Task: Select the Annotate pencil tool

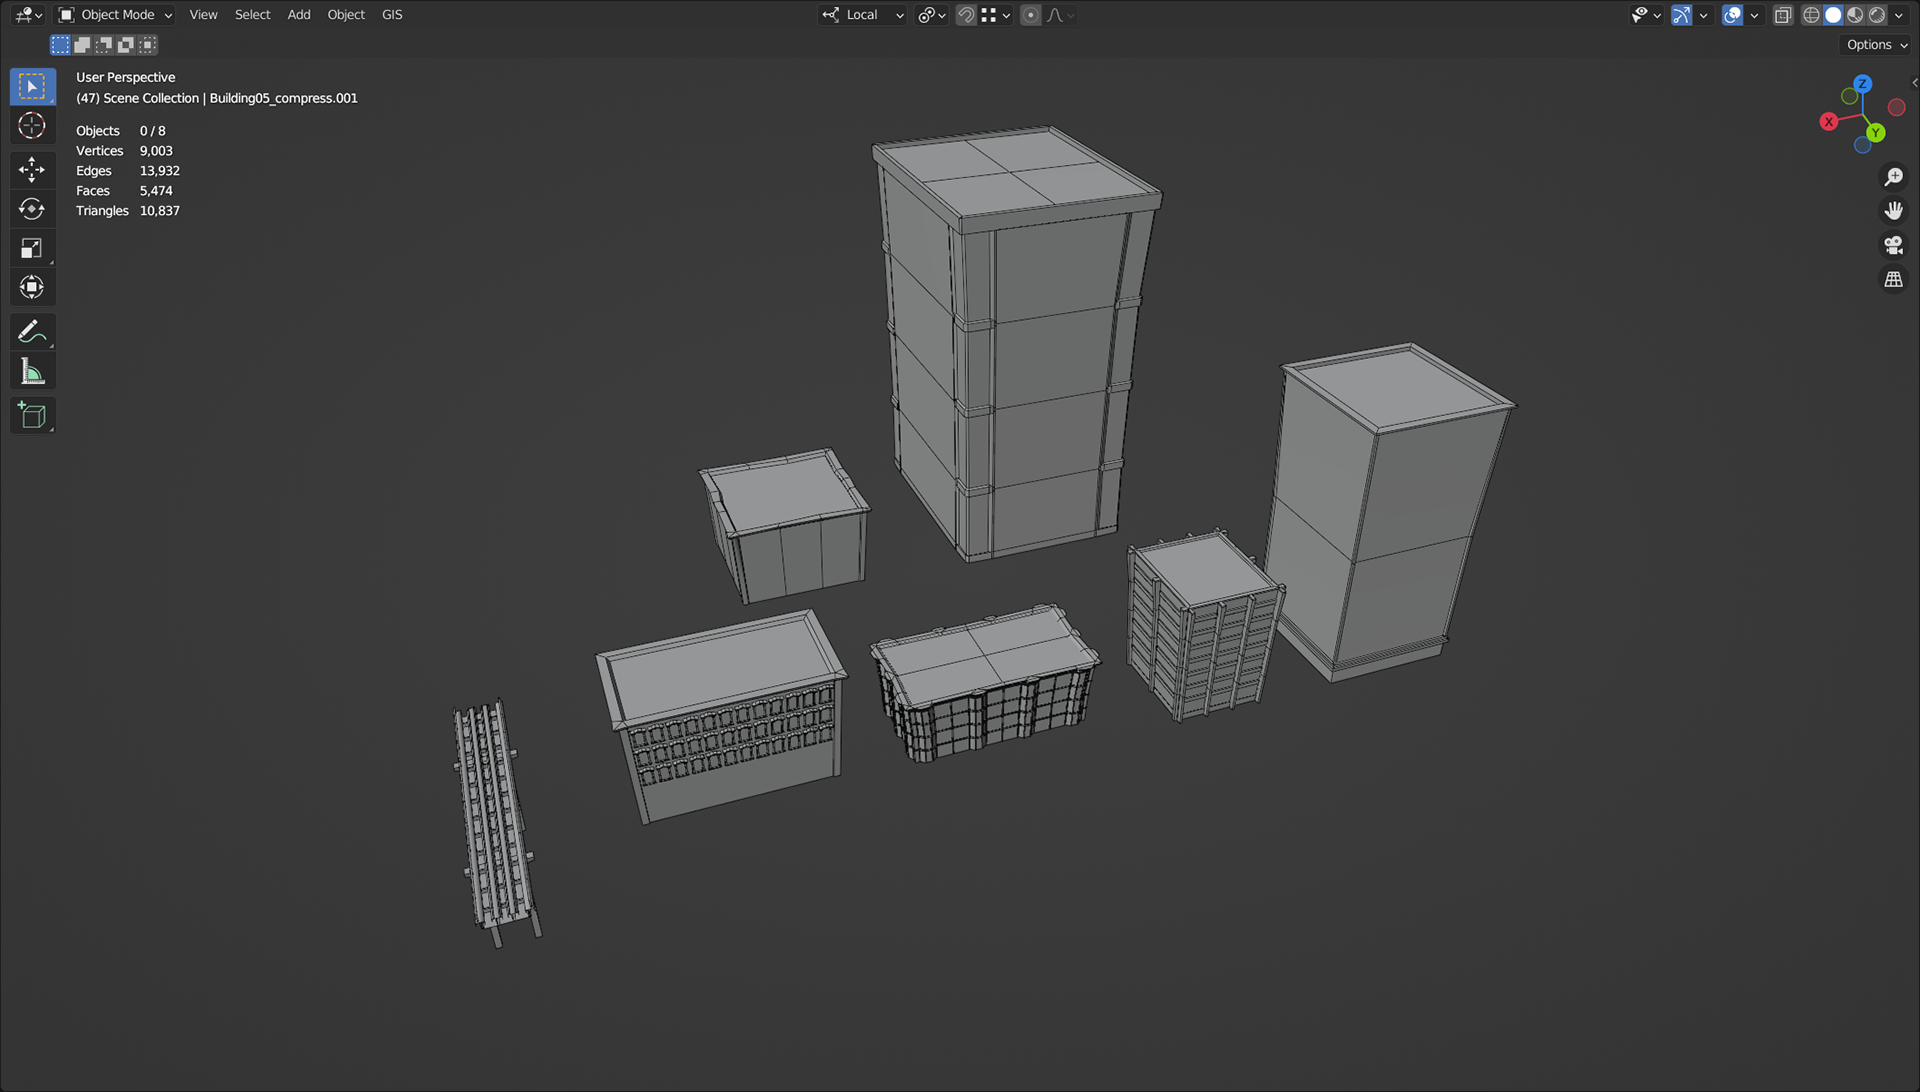Action: pos(32,331)
